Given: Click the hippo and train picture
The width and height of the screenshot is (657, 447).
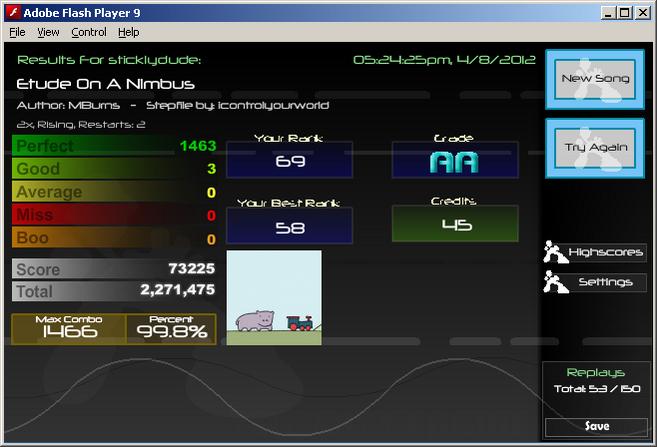Looking at the screenshot, I should (274, 298).
